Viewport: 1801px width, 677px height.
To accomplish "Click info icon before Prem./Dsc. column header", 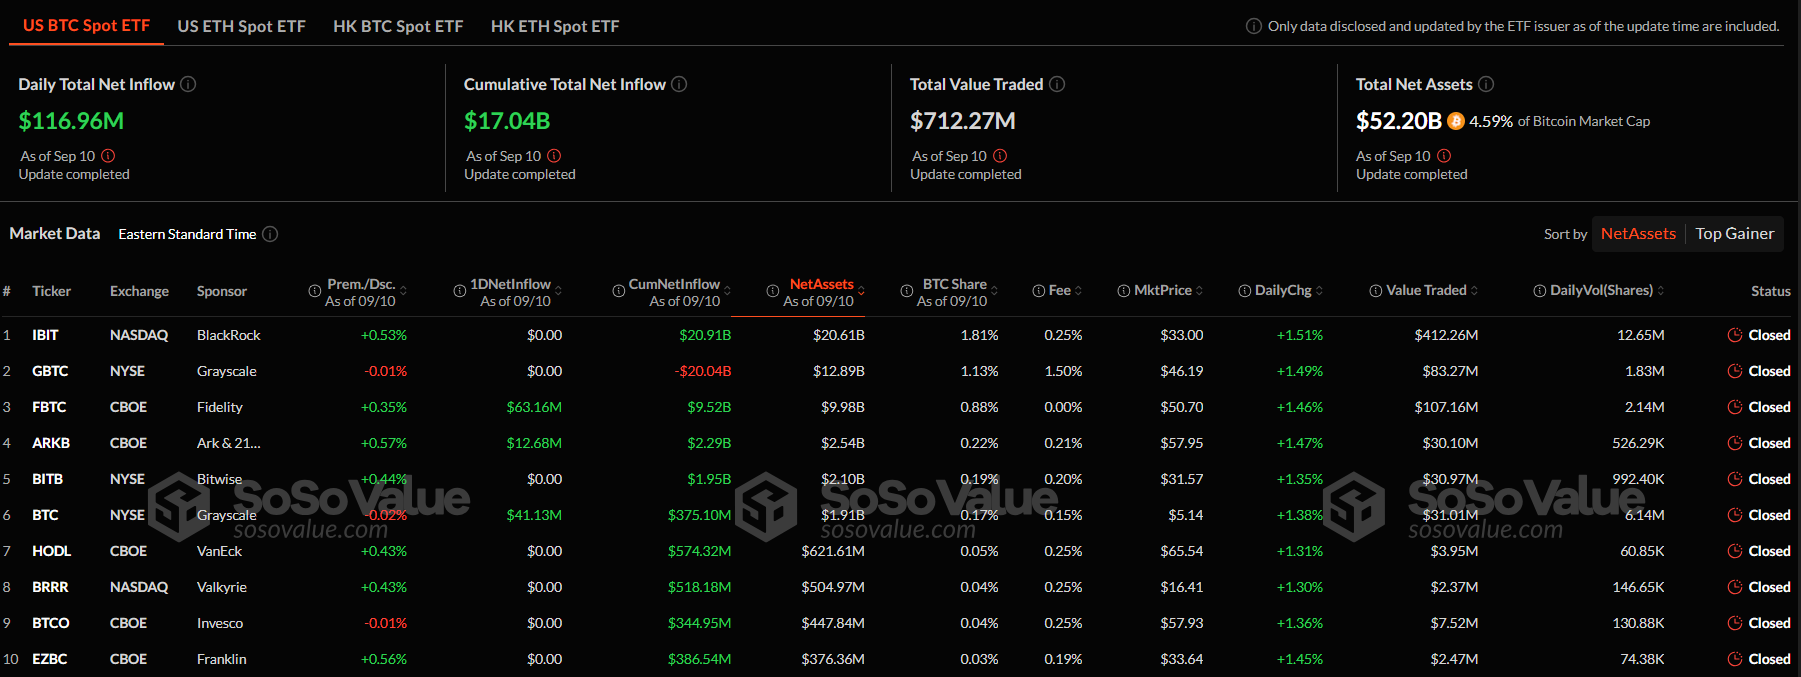I will coord(315,291).
